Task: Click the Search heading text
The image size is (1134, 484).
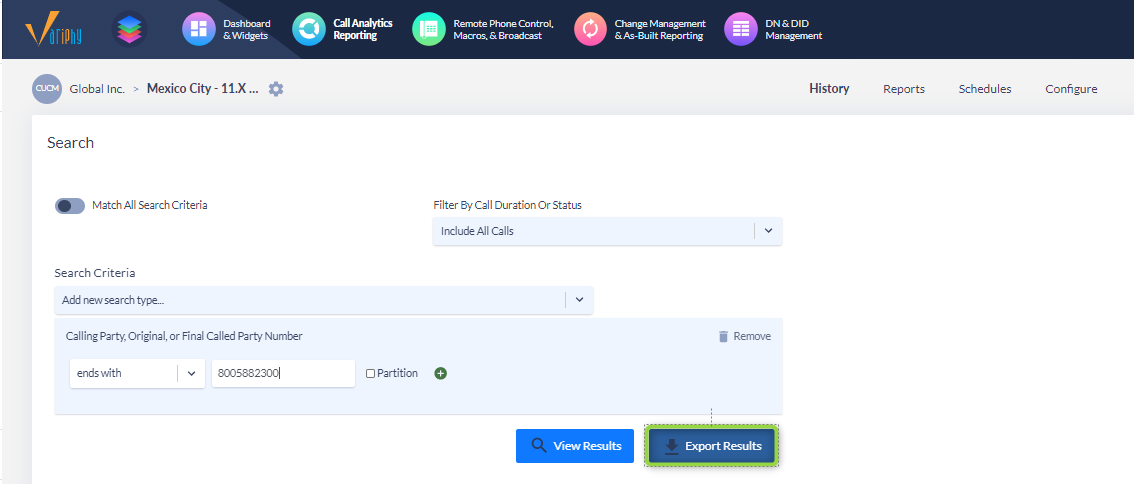Action: pos(70,143)
